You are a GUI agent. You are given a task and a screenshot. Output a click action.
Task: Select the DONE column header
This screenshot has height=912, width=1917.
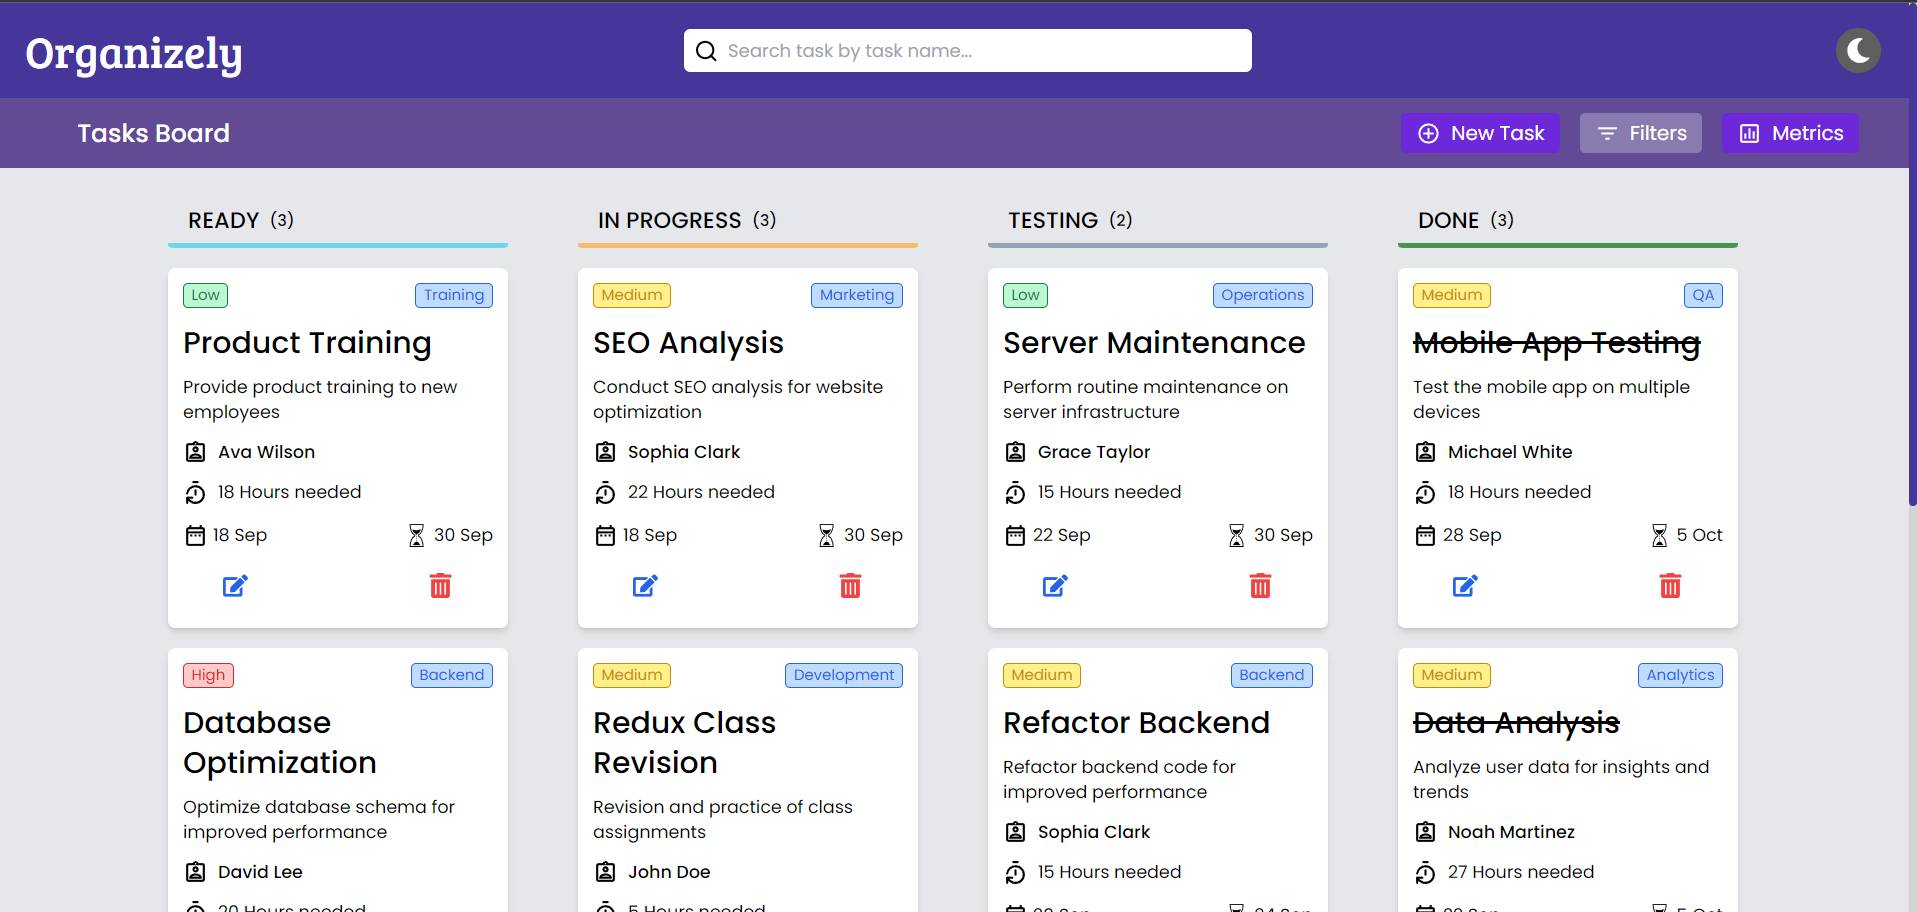point(1465,220)
